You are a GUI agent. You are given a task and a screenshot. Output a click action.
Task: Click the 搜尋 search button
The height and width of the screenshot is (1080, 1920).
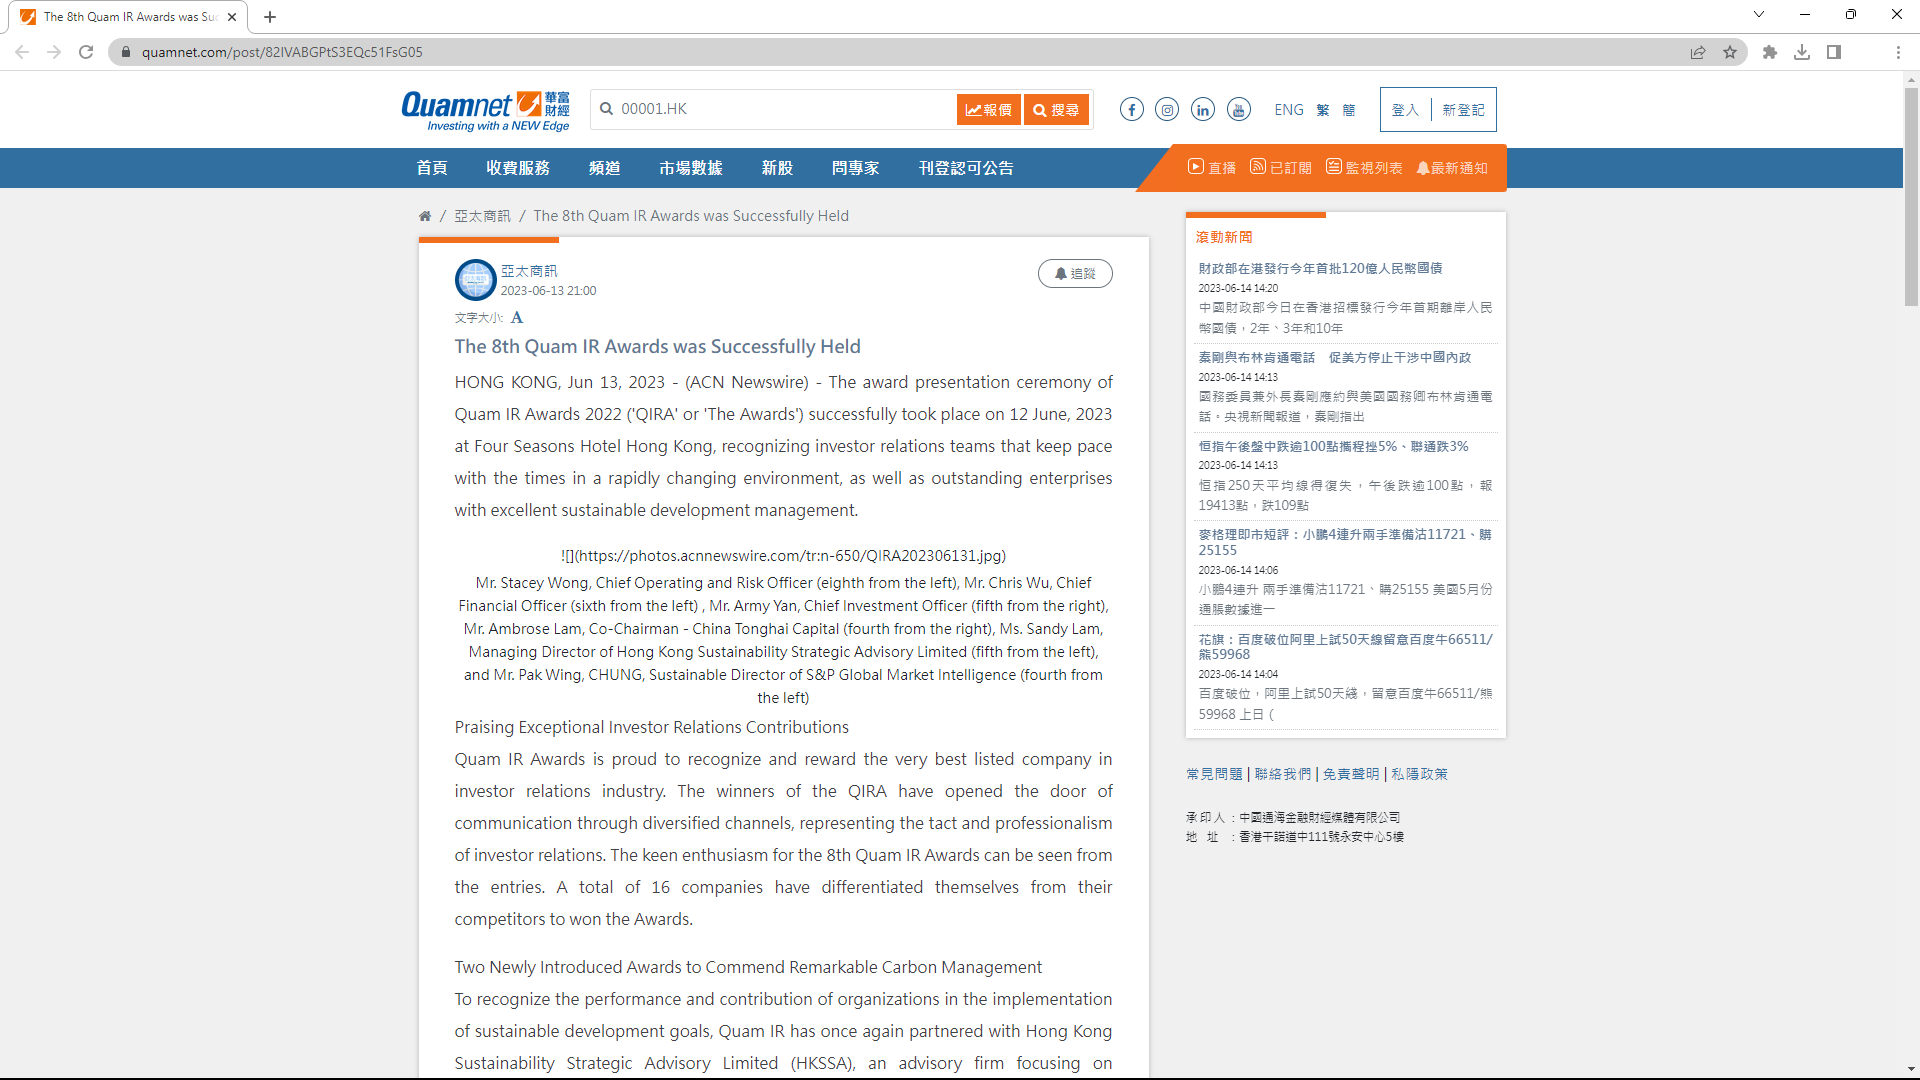click(x=1056, y=110)
